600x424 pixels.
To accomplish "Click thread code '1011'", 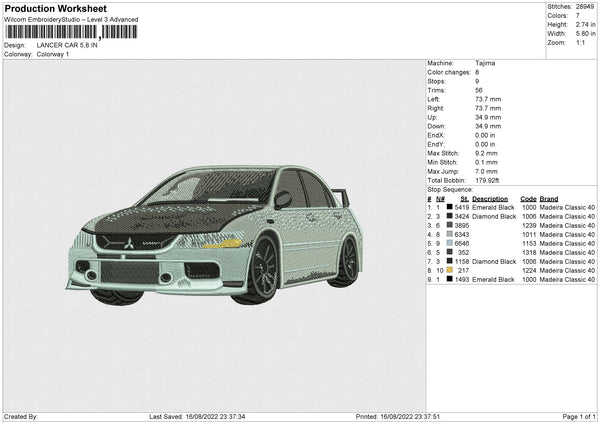I will point(529,235).
